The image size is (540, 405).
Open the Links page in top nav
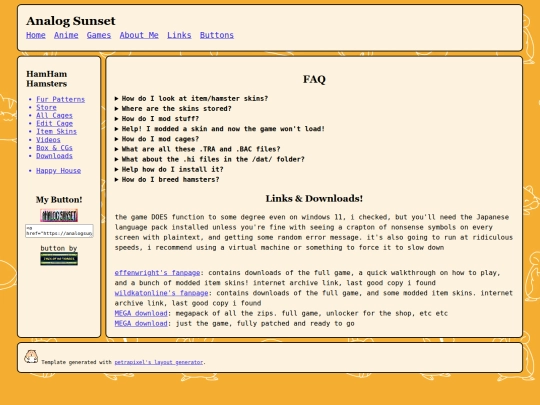[179, 35]
